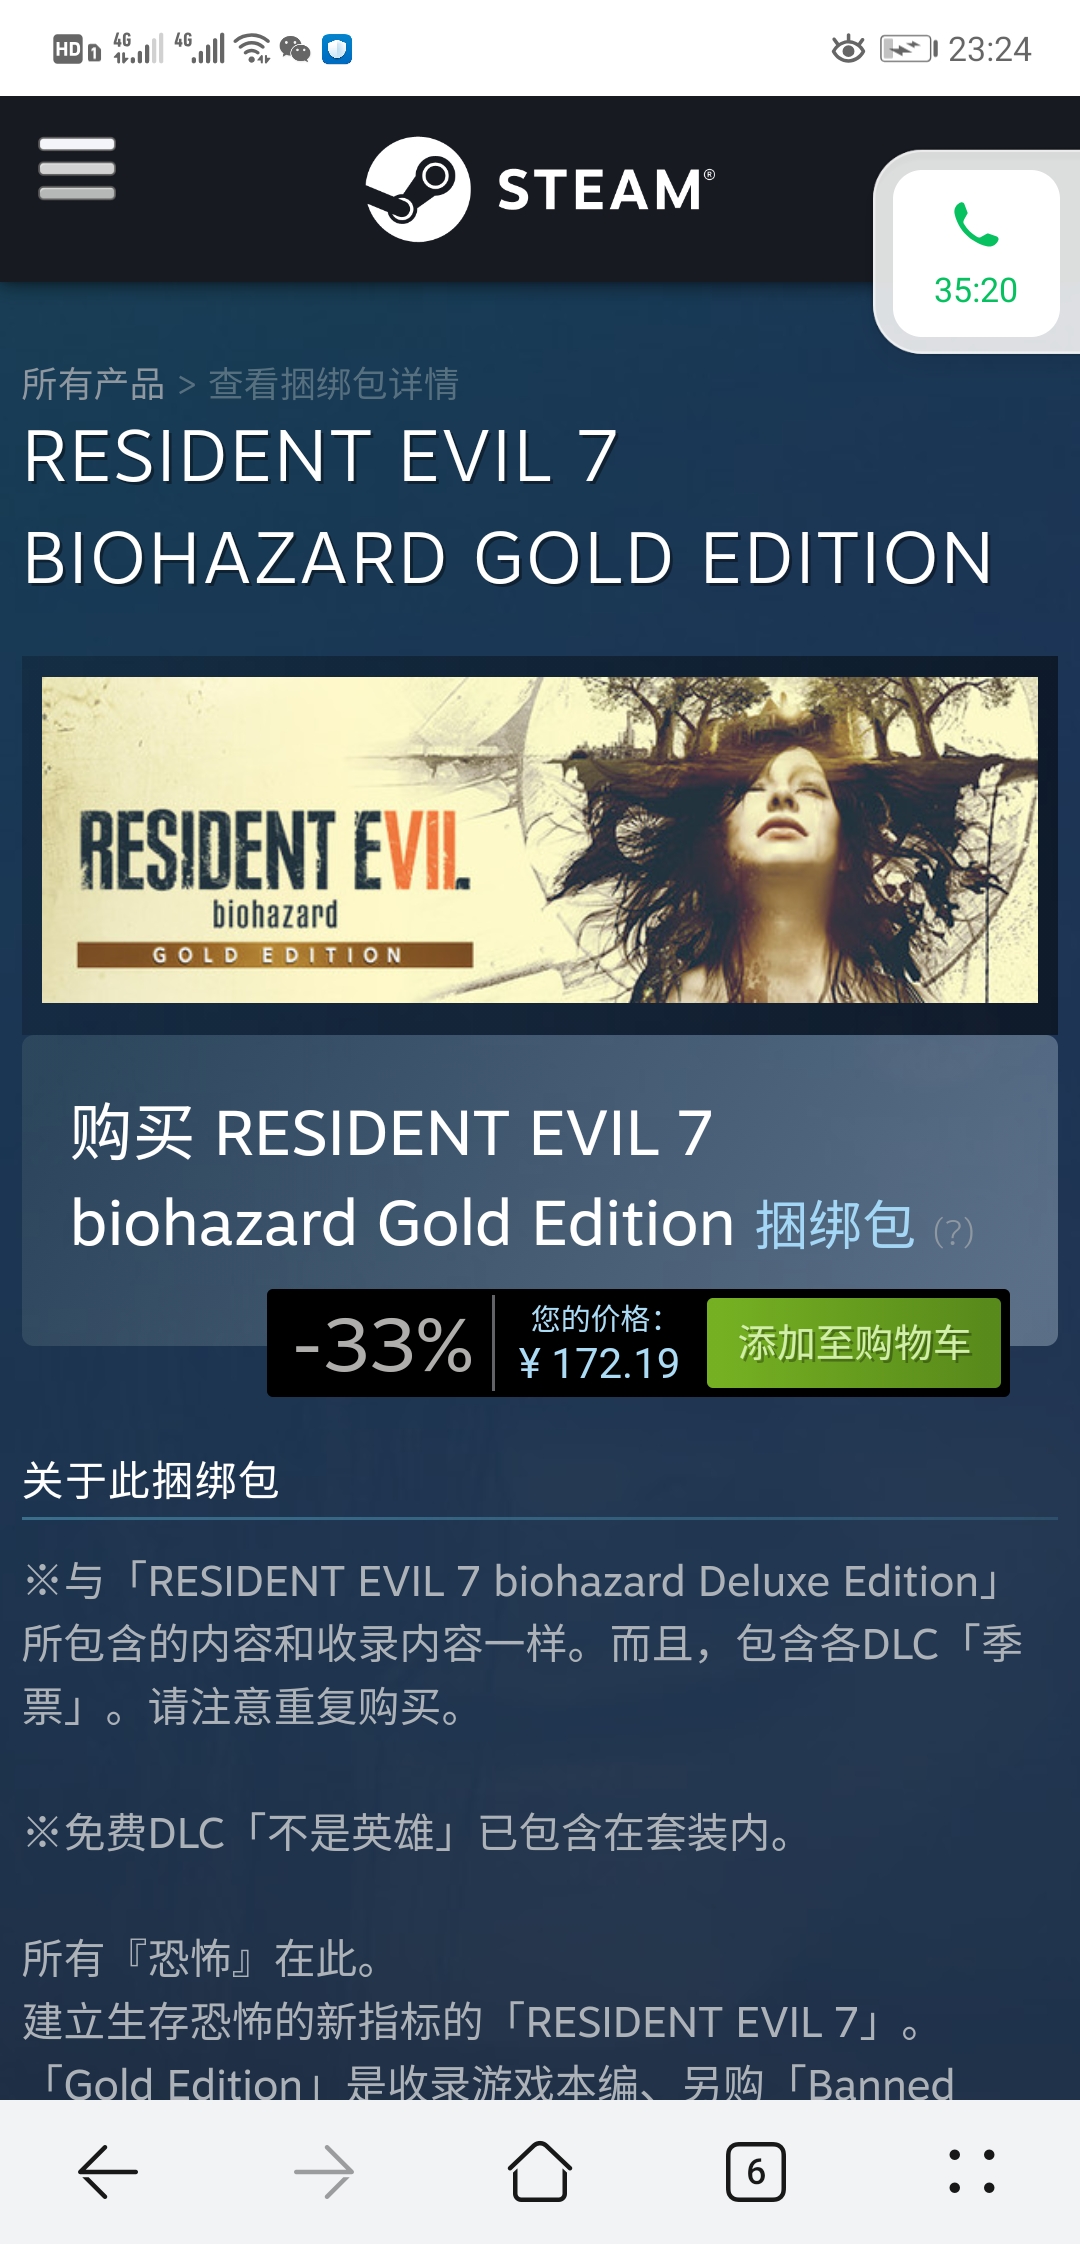Click the 捆绑包 bundle link
This screenshot has height=2244, width=1080.
click(835, 1225)
